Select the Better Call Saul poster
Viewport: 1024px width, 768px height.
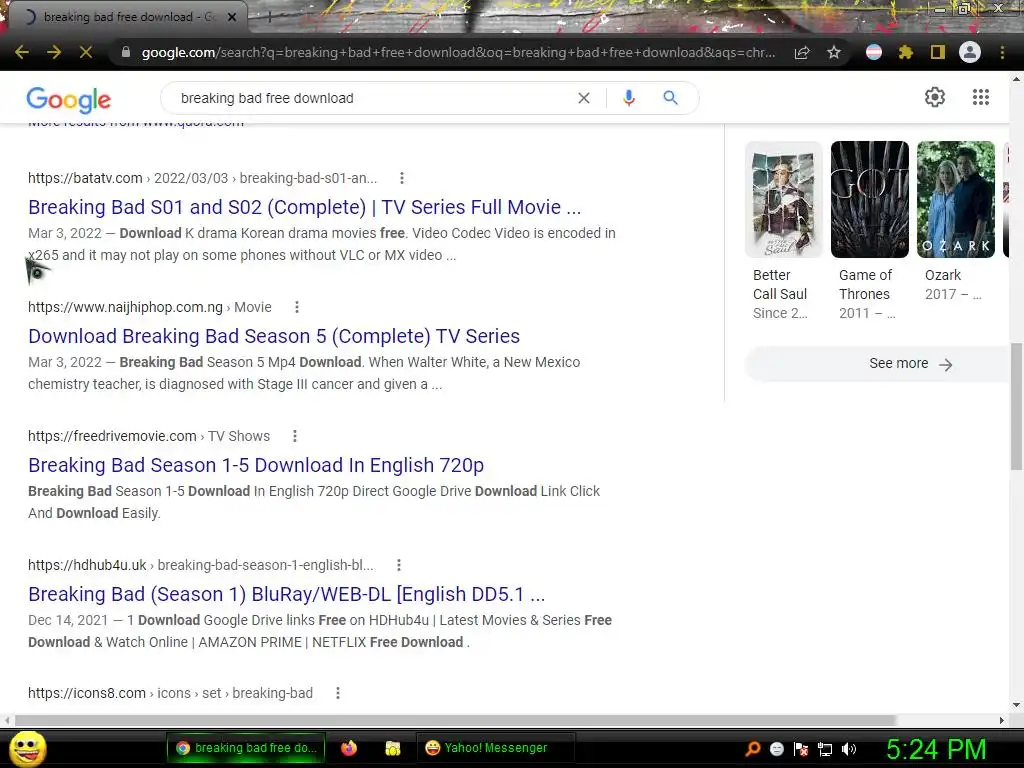[x=784, y=199]
